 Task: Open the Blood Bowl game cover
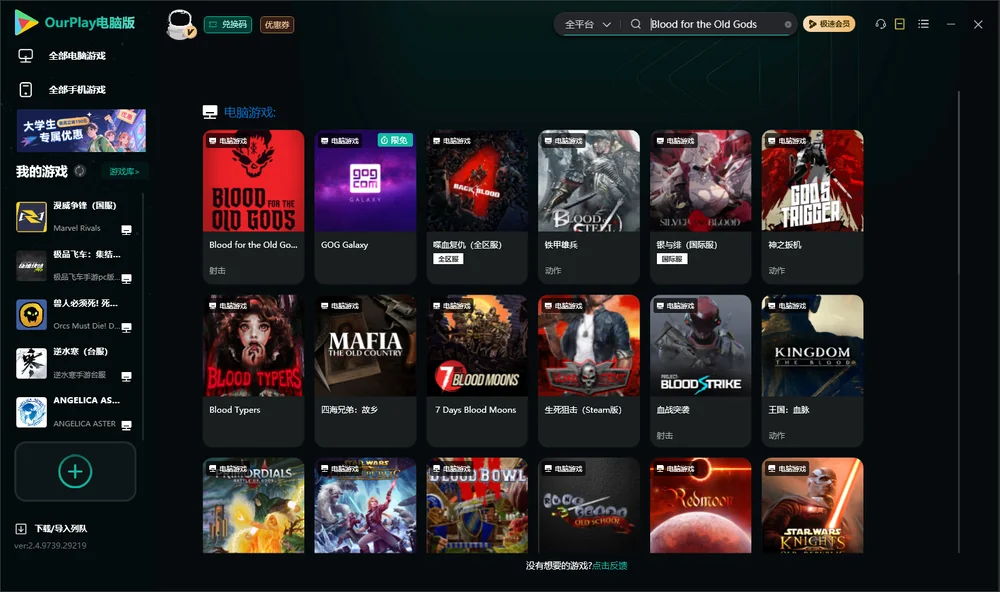[x=477, y=505]
